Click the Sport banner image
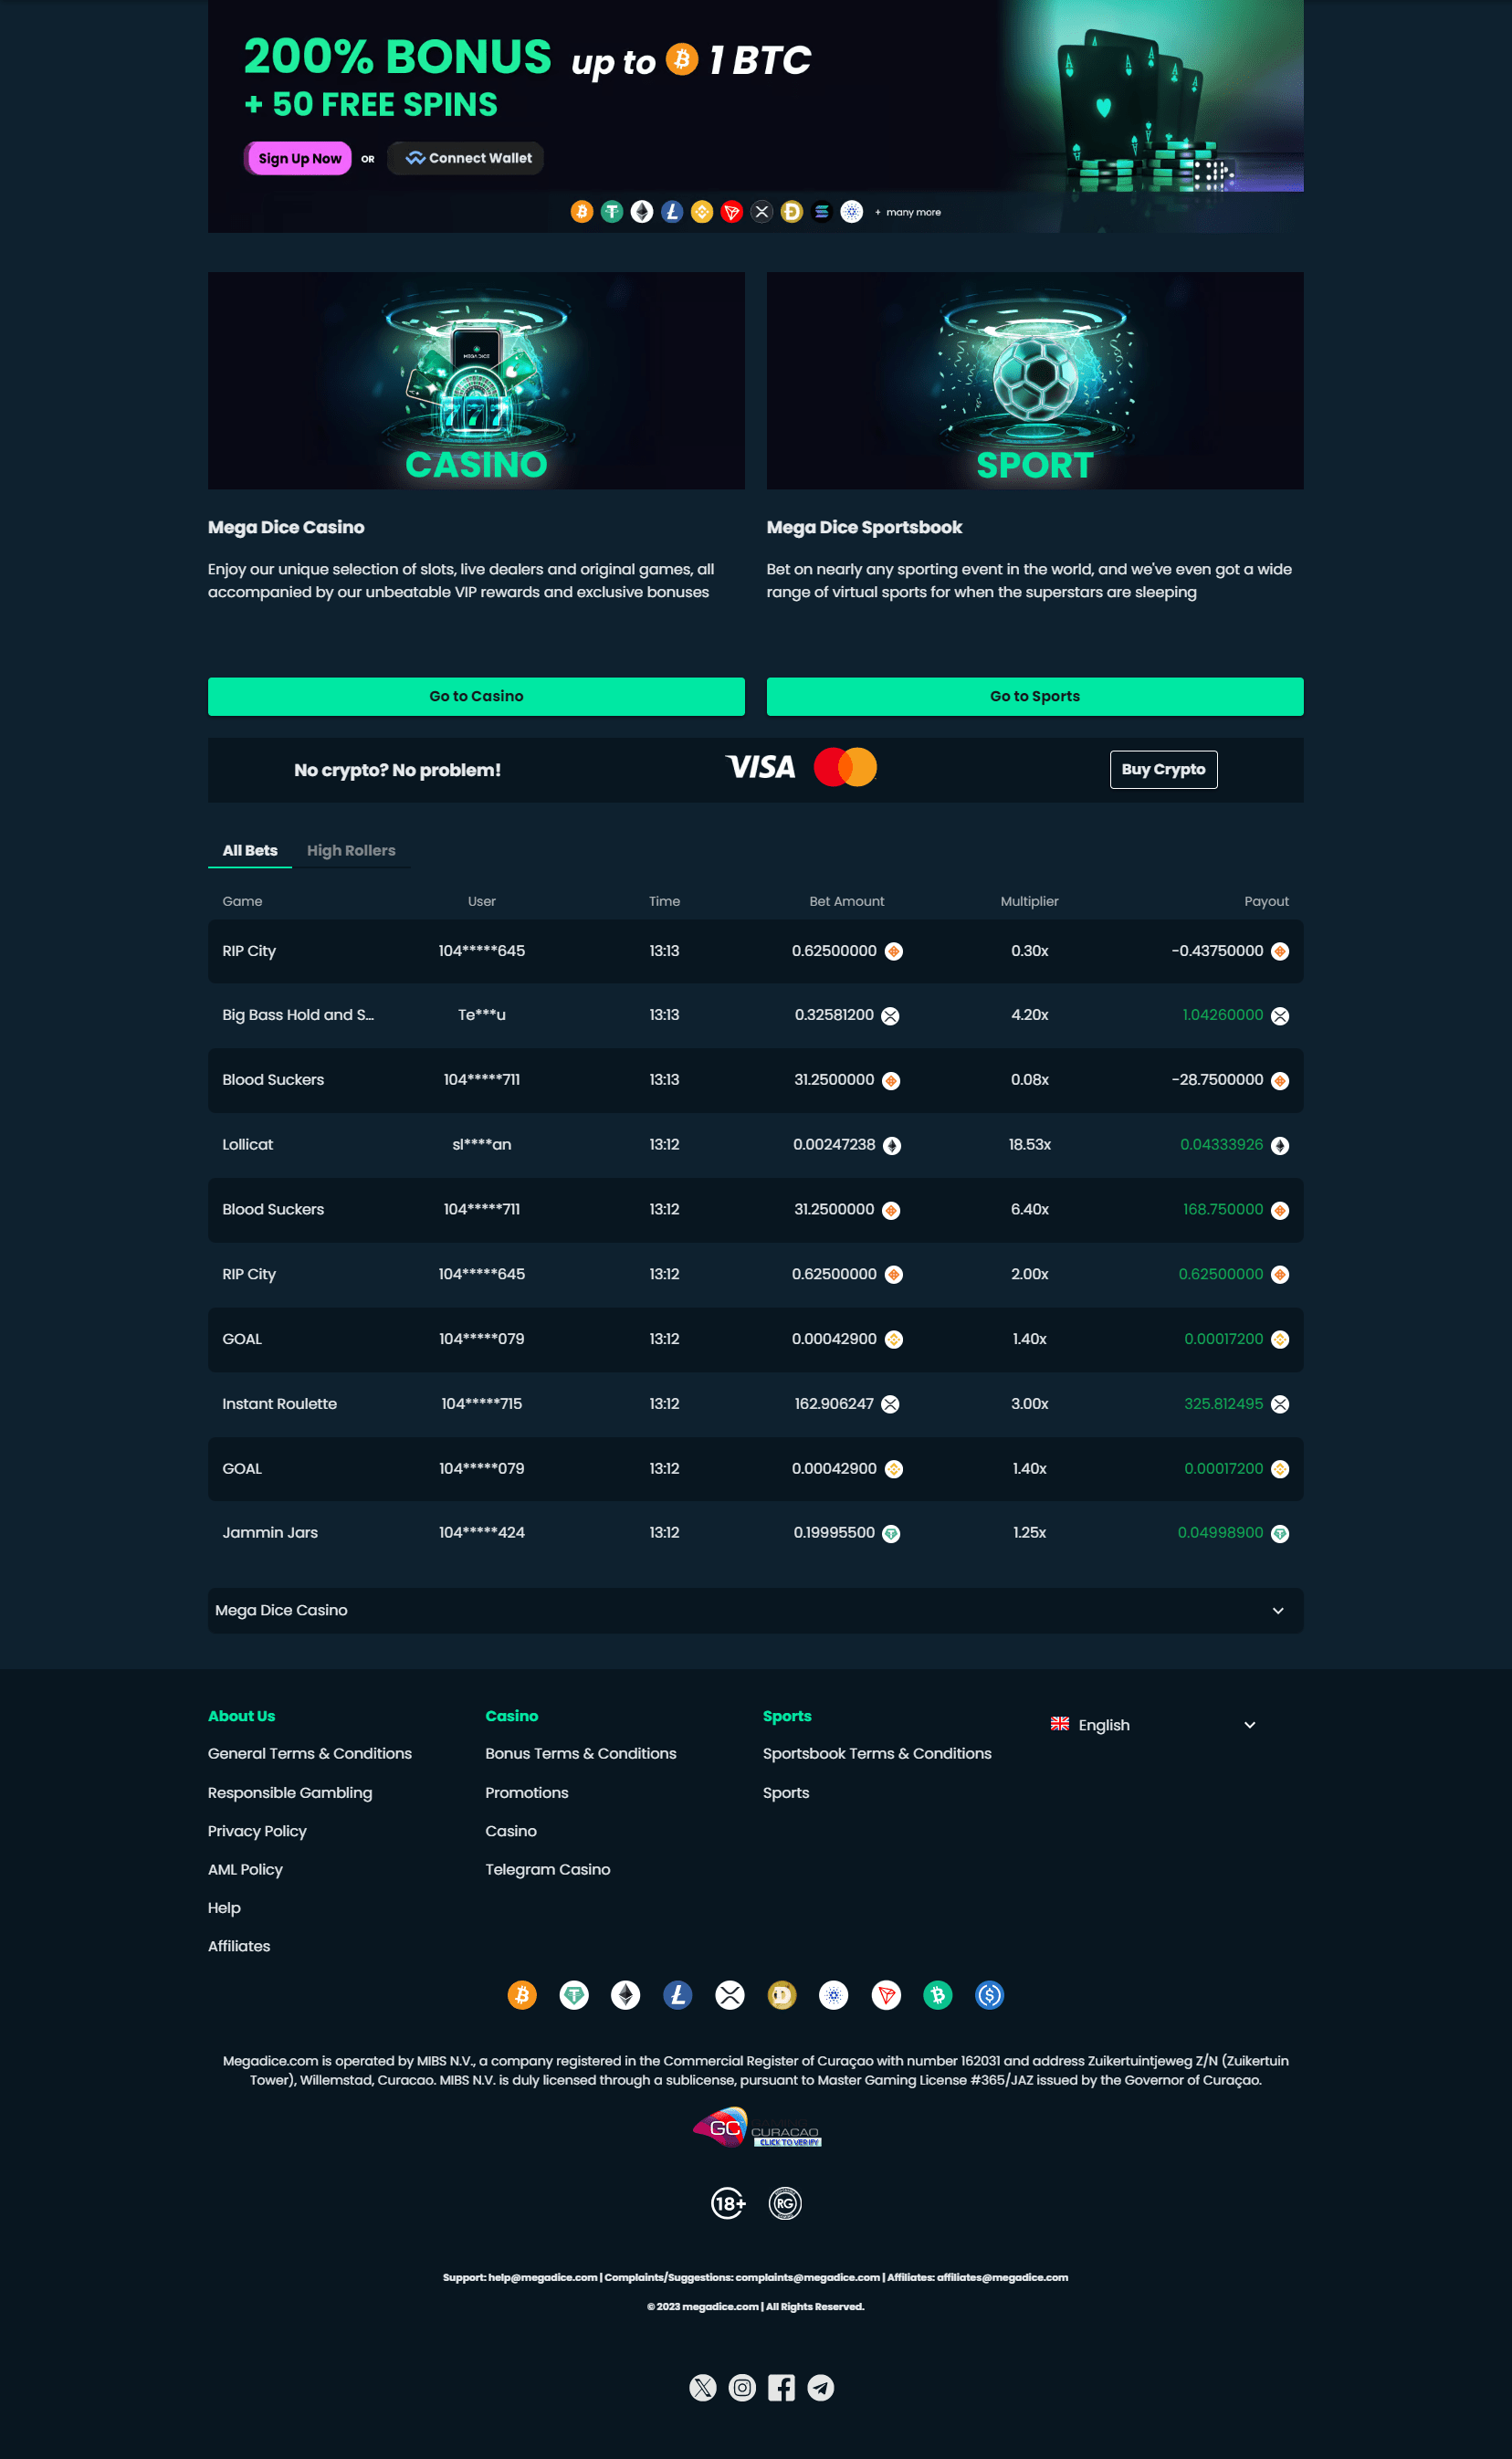 (1034, 380)
